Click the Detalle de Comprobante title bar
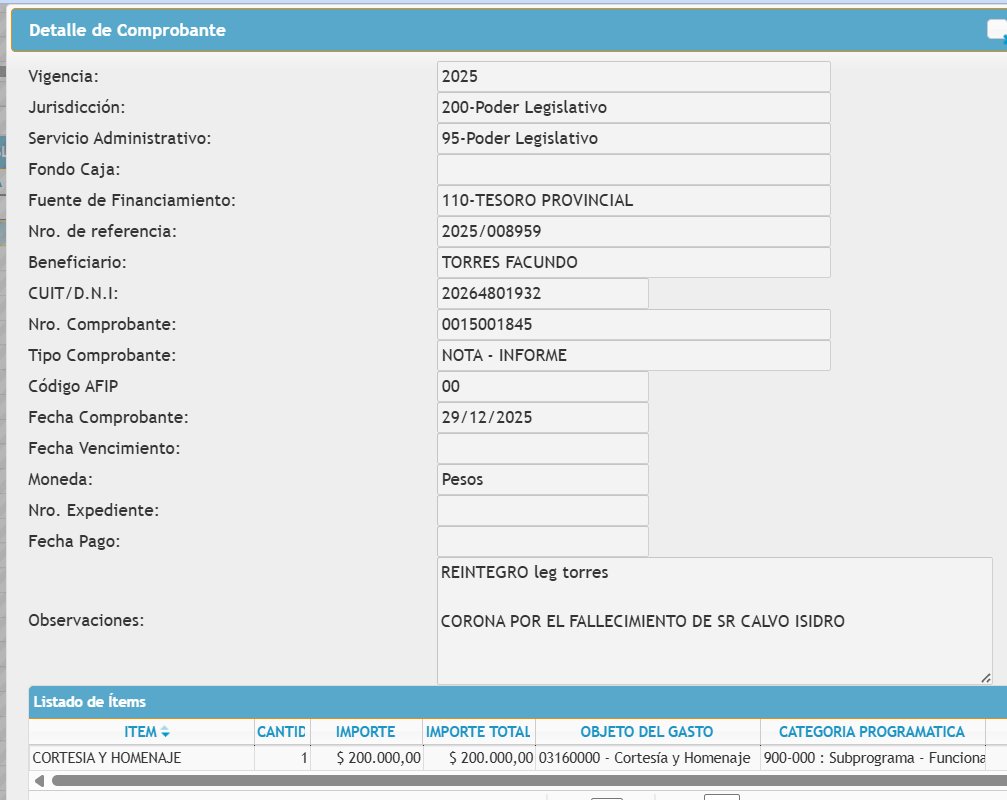Viewport: 1007px width, 800px height. pyautogui.click(x=509, y=30)
